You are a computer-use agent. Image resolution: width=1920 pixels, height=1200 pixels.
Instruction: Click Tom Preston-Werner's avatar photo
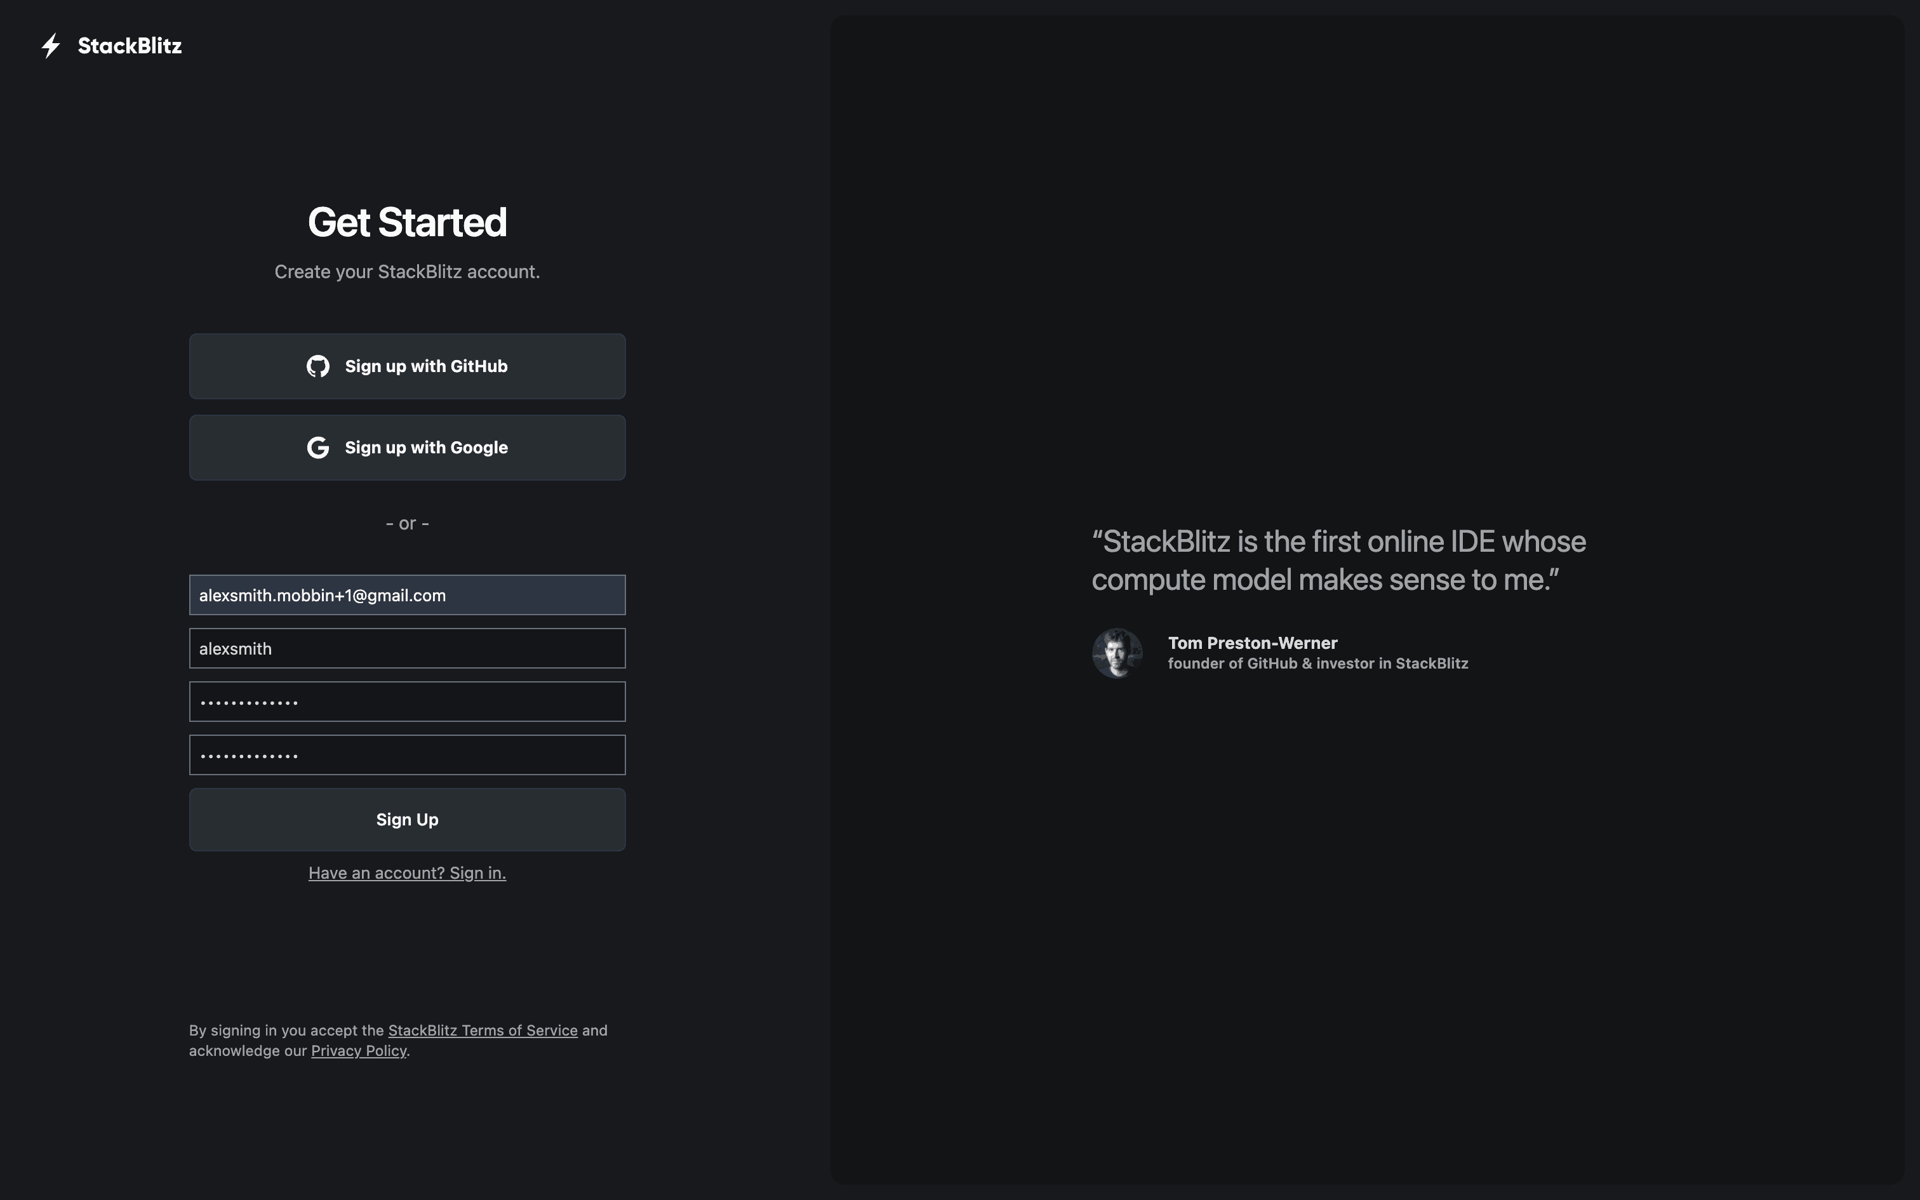(x=1117, y=653)
